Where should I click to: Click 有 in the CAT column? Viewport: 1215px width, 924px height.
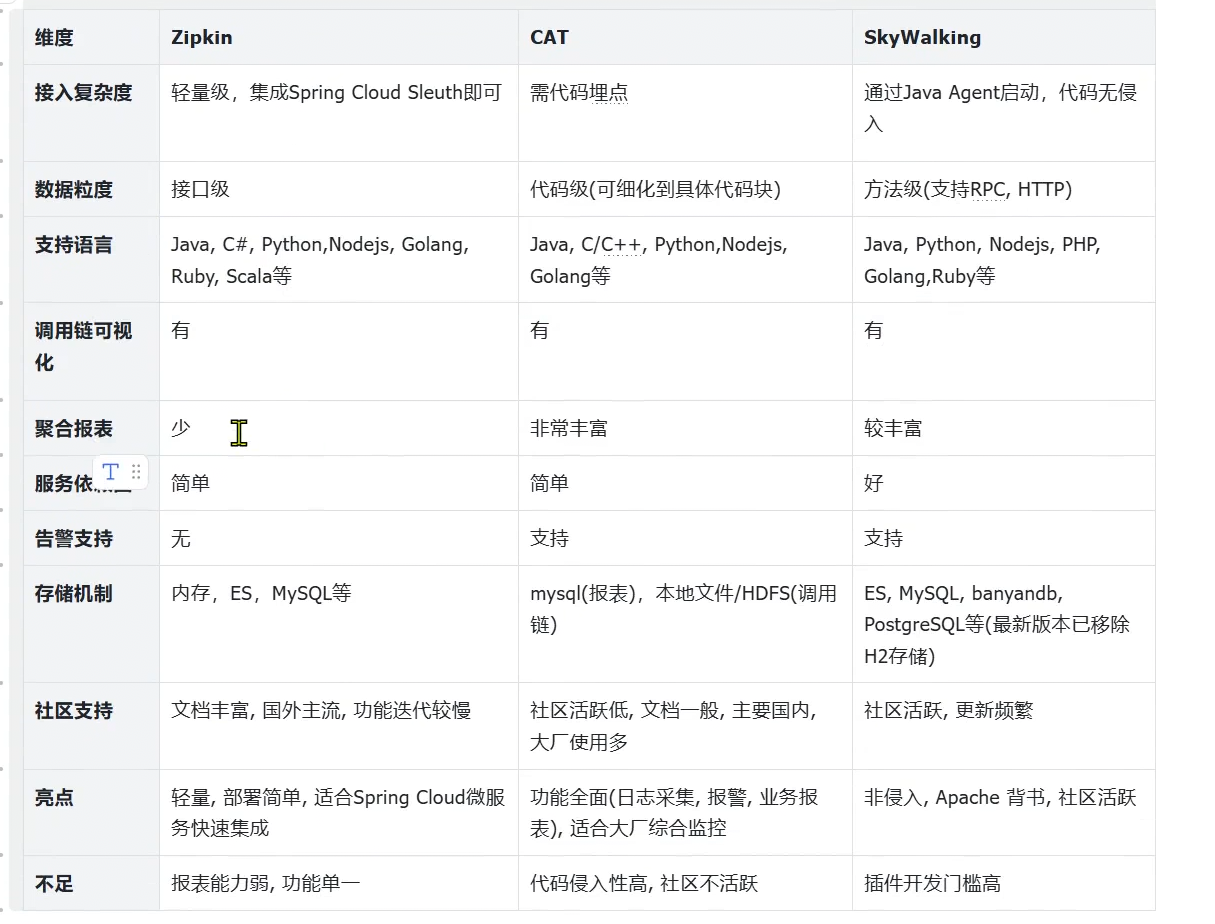(x=685, y=351)
